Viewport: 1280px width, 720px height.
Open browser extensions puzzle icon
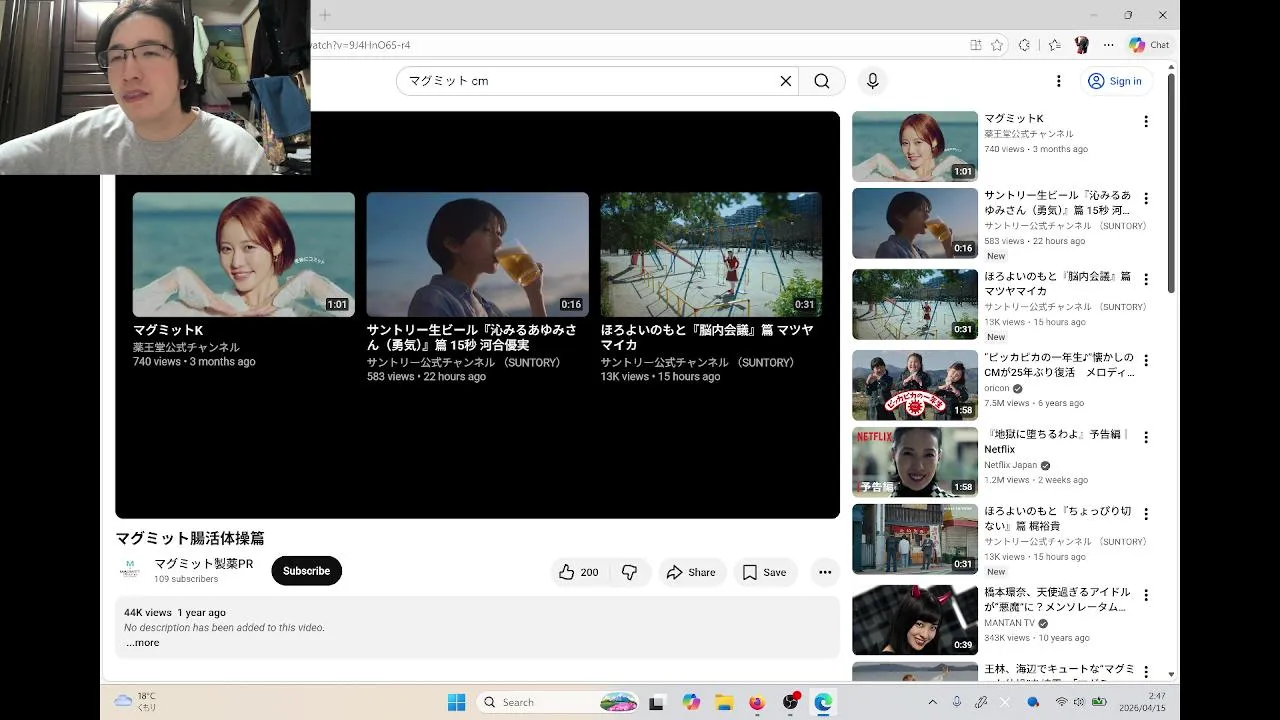pyautogui.click(x=1024, y=45)
